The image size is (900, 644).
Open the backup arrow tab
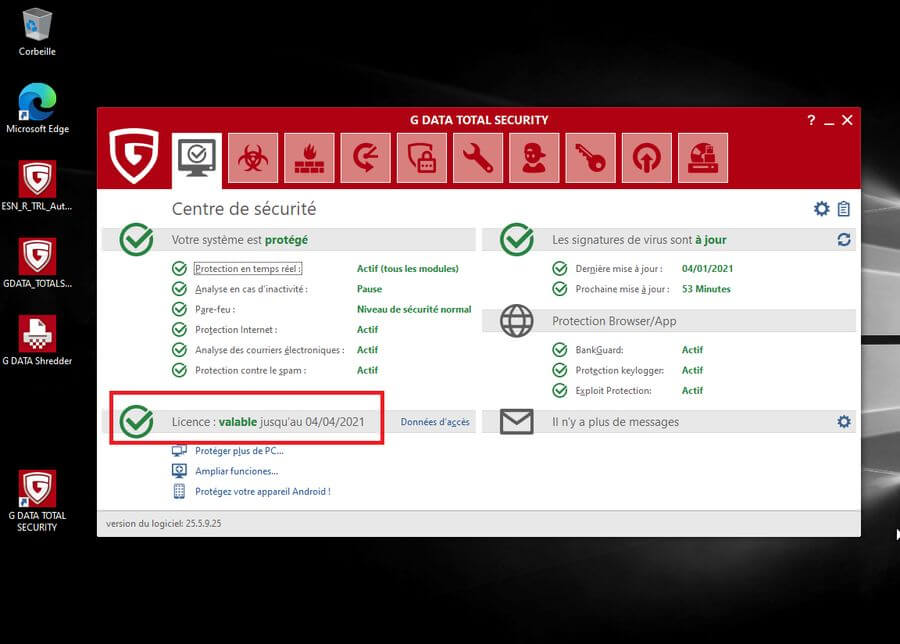(x=365, y=158)
